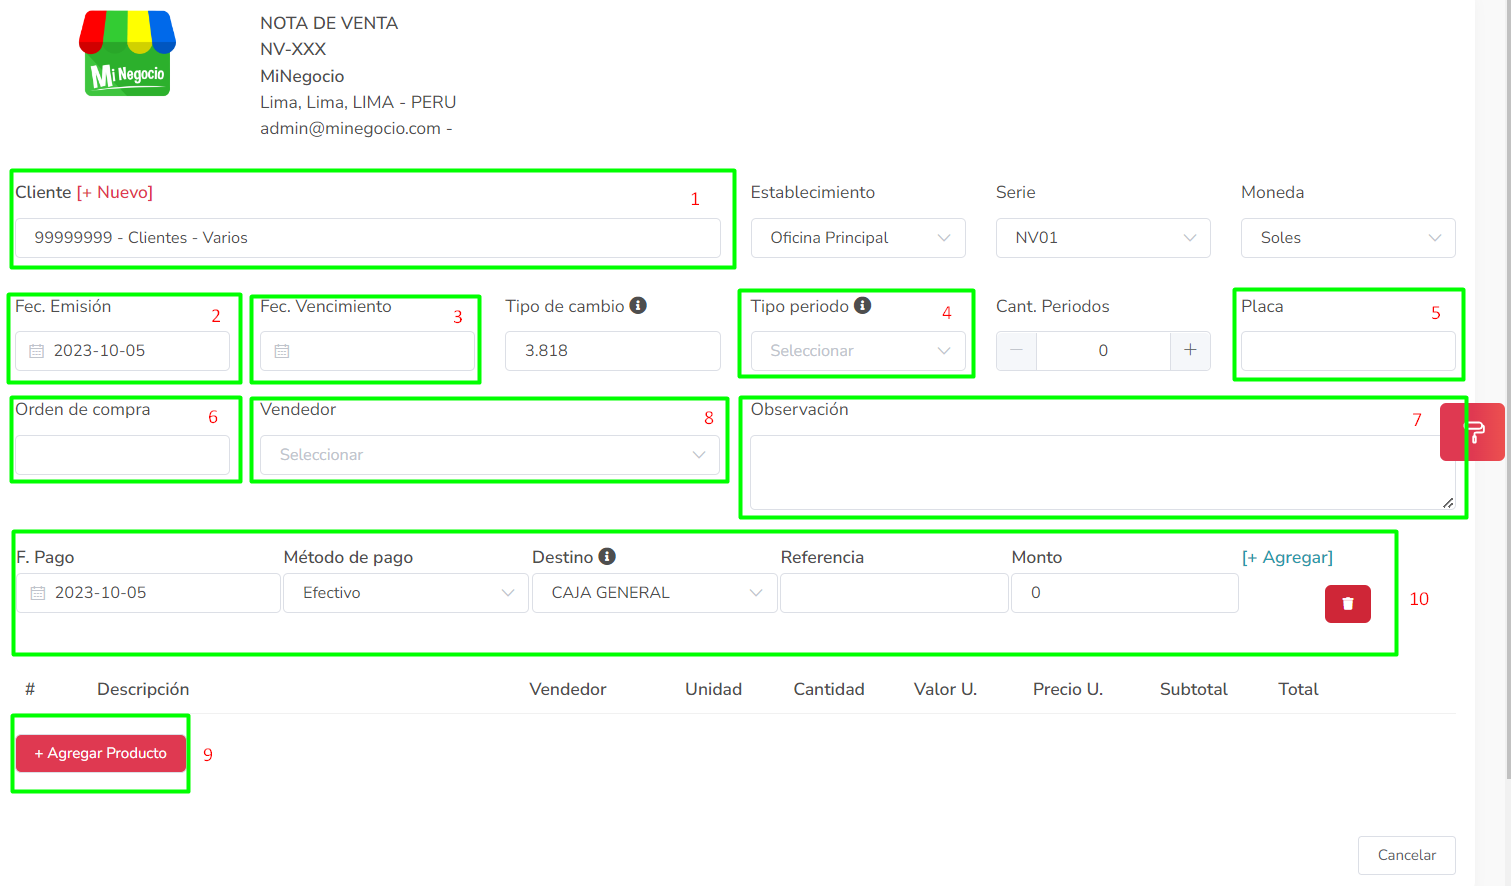This screenshot has width=1511, height=886.
Task: Click the Referencia input field
Action: tap(894, 593)
